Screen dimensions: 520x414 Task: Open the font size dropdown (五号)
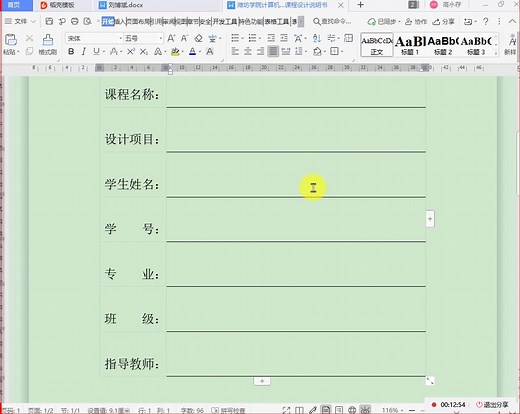click(161, 39)
